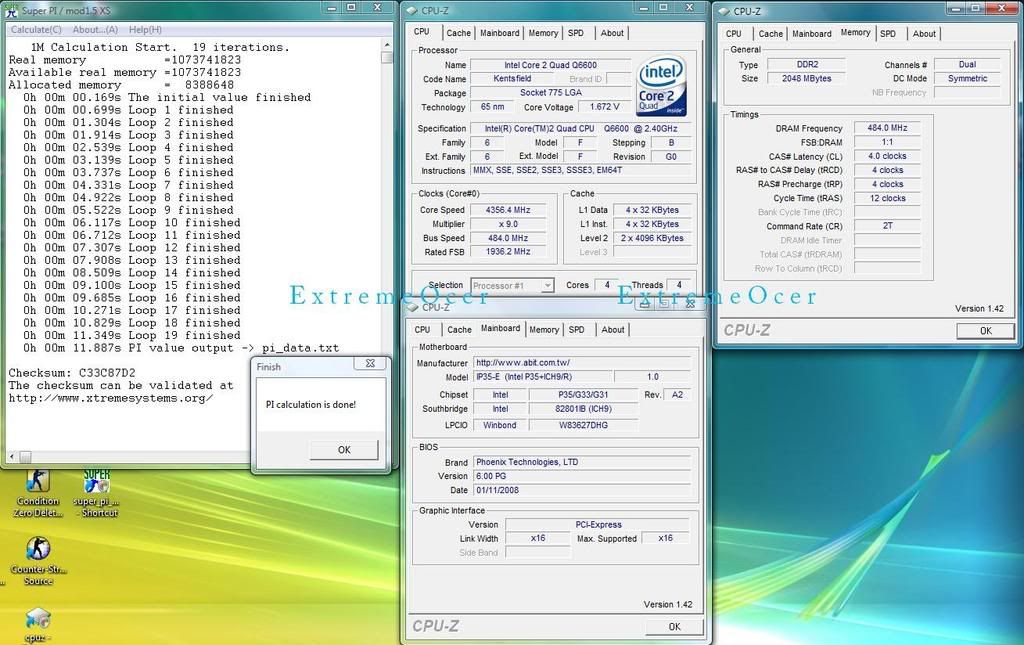1024x645 pixels.
Task: Open the Help(H) menu in Super PI
Action: click(x=145, y=30)
